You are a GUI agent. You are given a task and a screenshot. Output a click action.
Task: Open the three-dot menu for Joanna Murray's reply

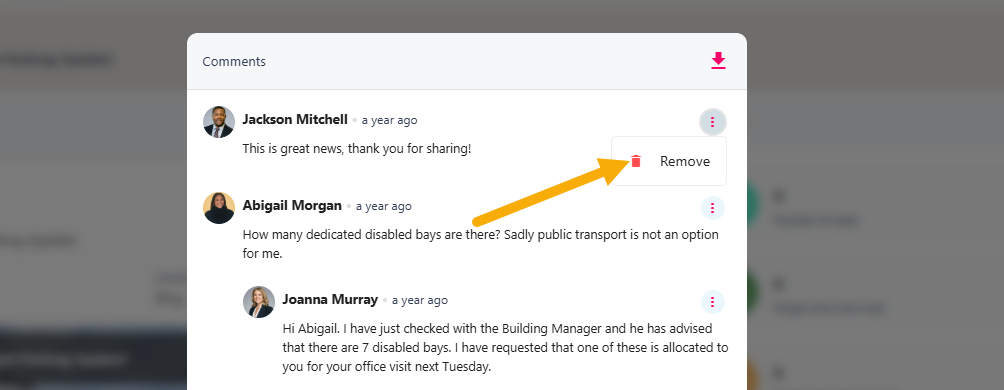[x=713, y=302]
